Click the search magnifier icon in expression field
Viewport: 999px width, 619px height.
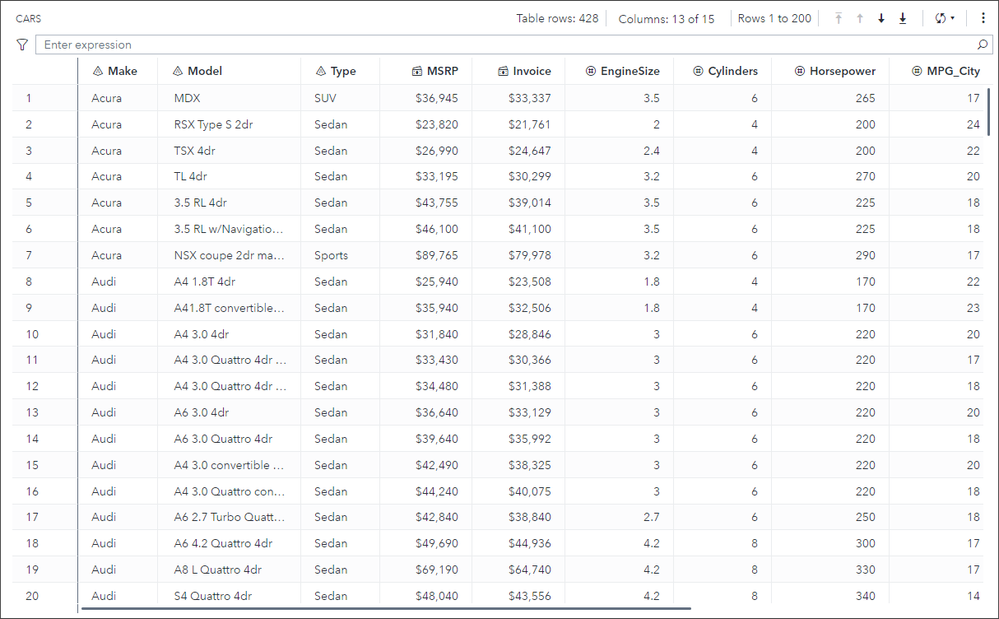click(x=982, y=45)
